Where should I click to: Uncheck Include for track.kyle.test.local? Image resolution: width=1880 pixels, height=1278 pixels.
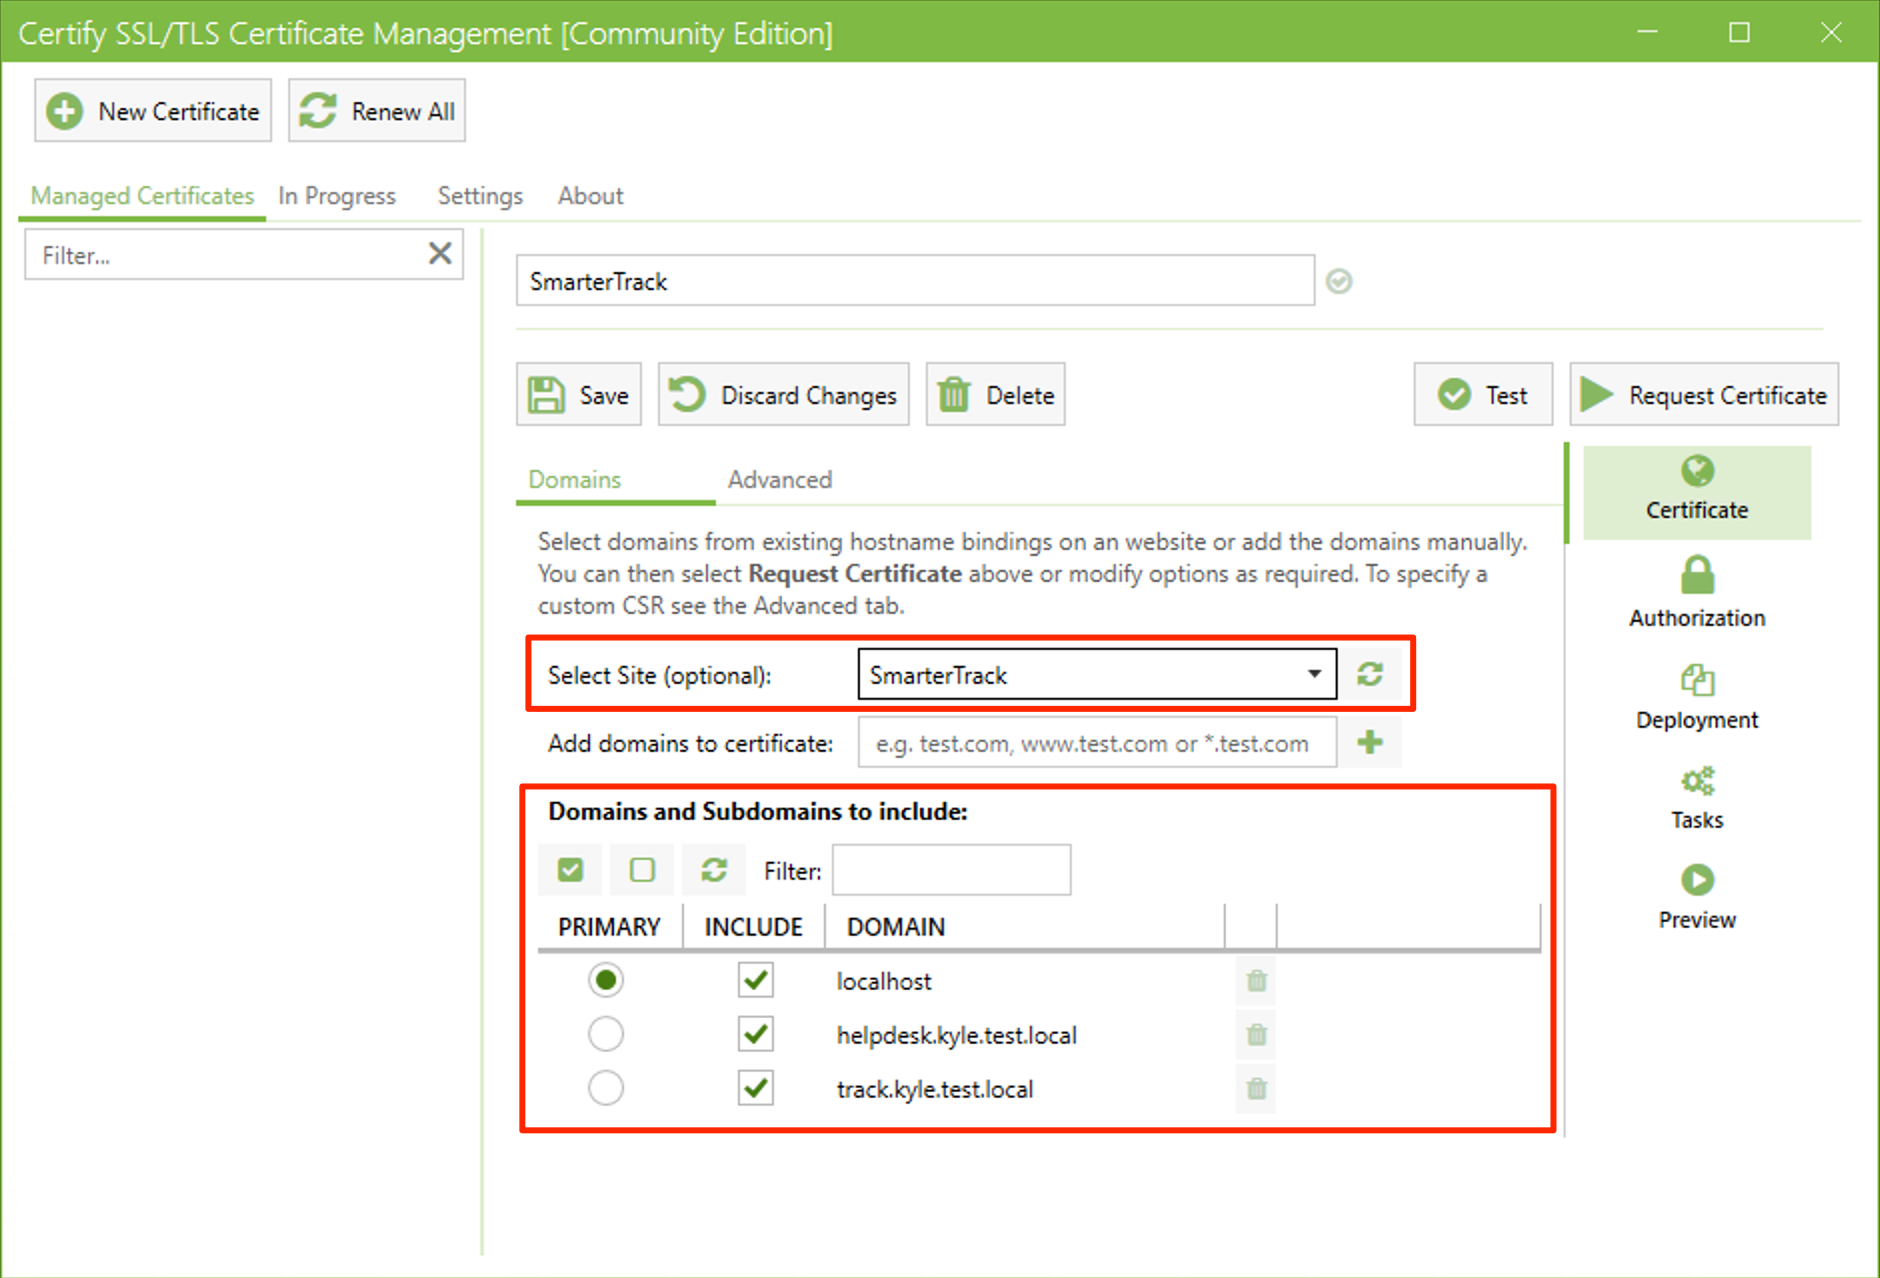pos(756,1088)
